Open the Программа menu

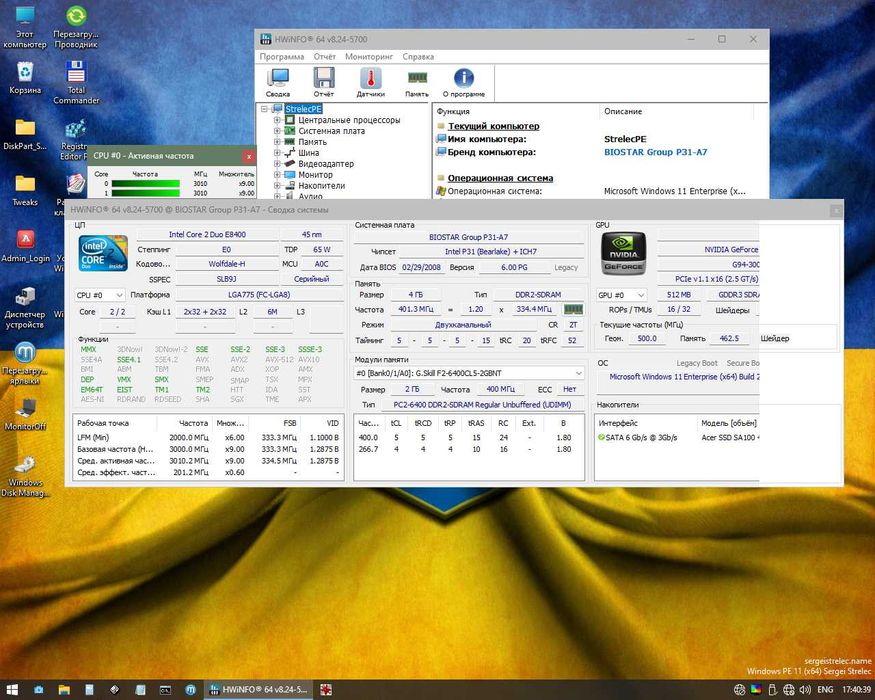tap(282, 56)
